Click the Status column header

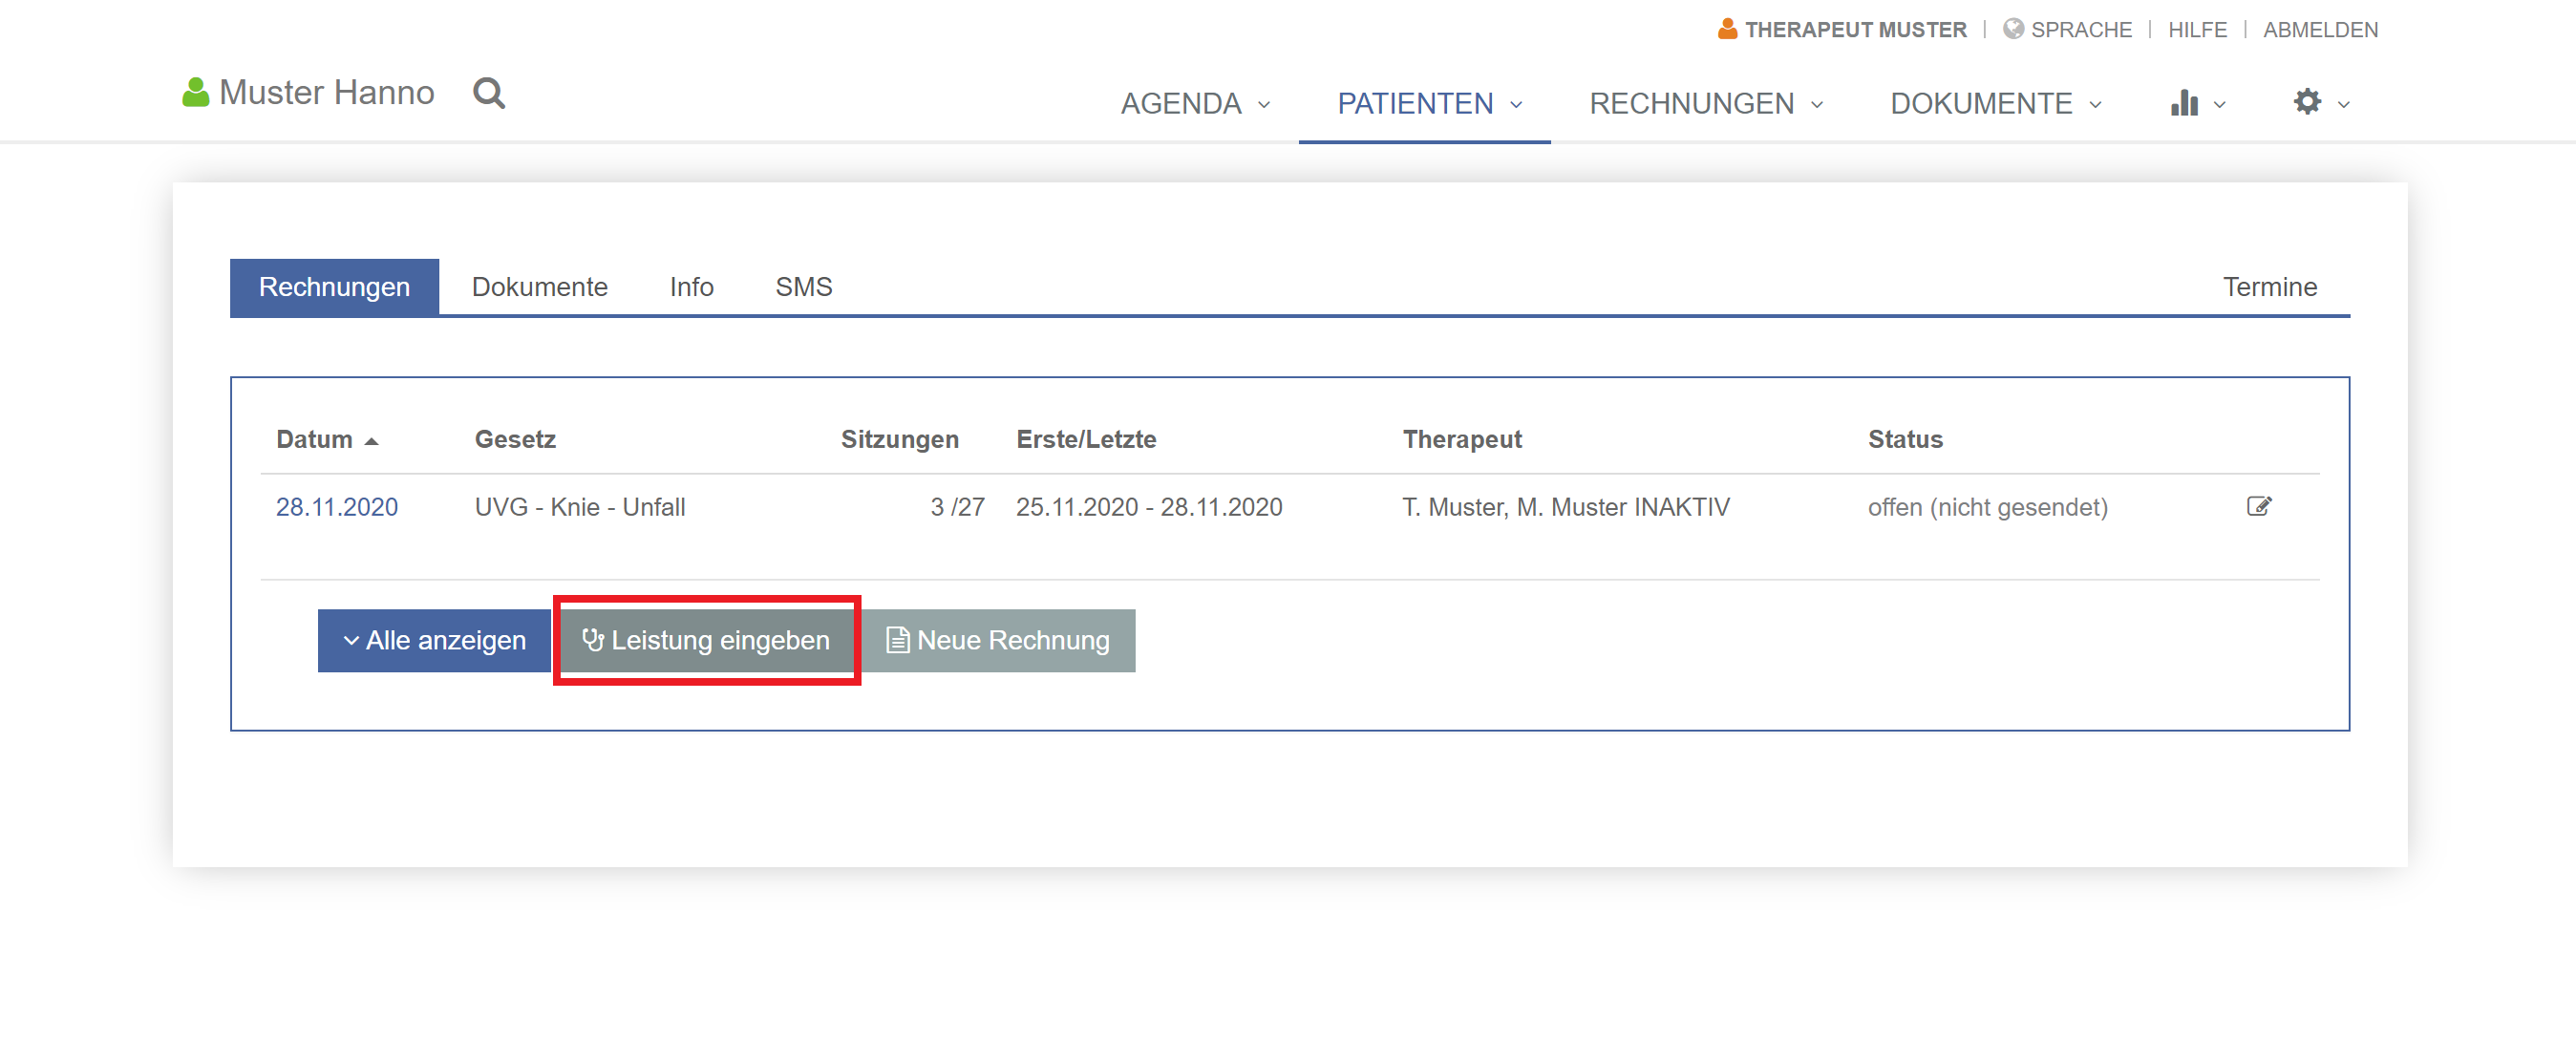click(1905, 439)
